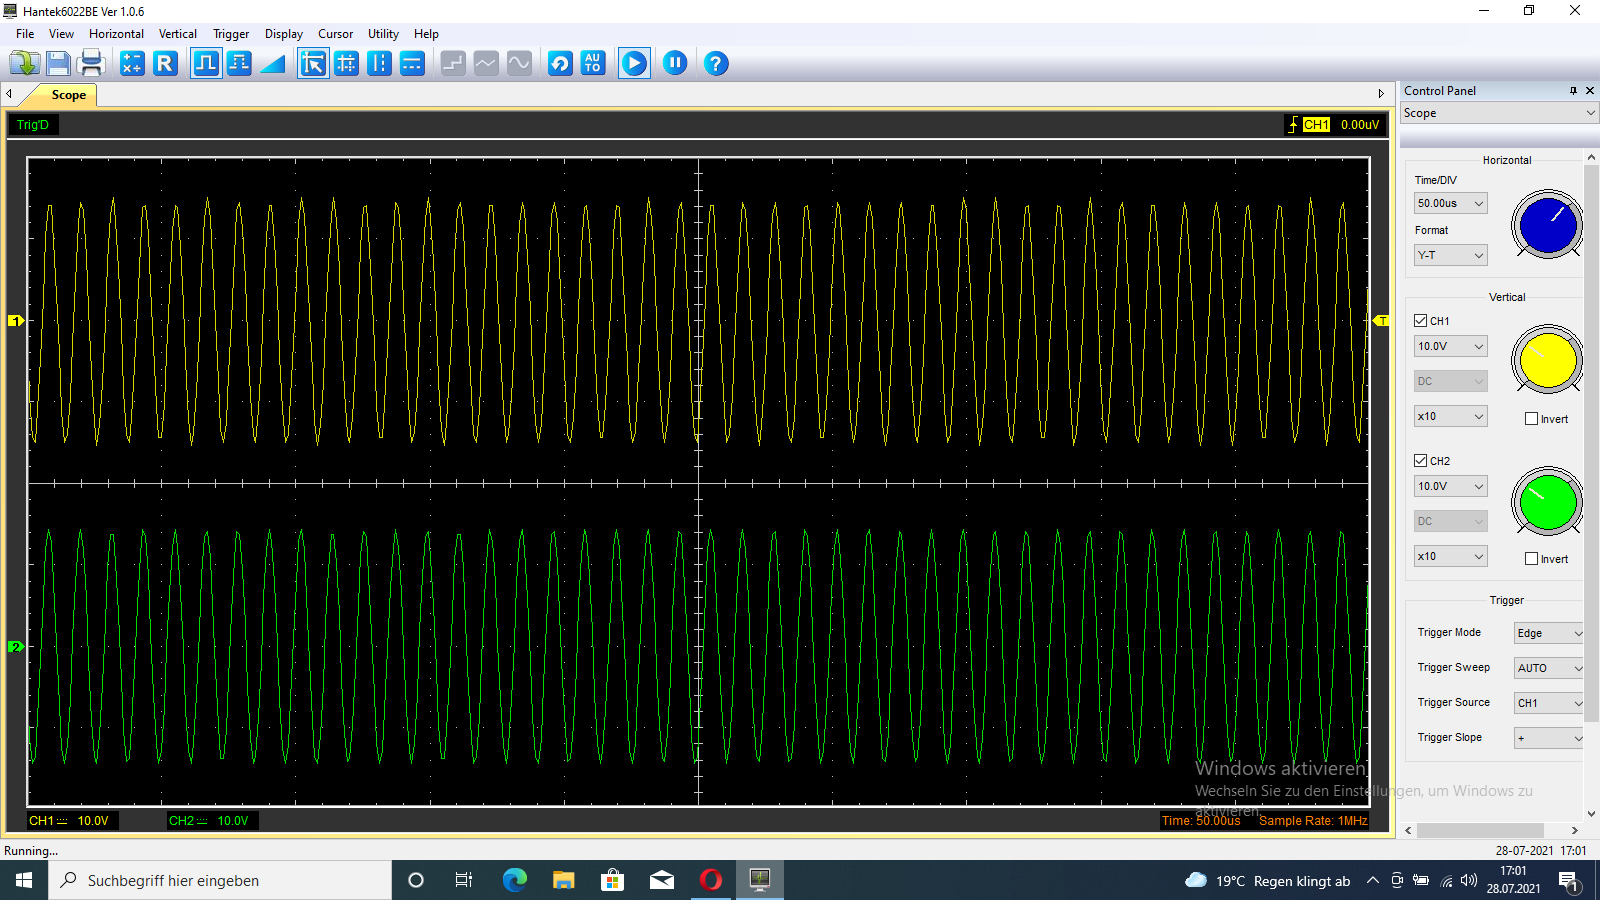
Task: Click the R reference waveform icon
Action: pyautogui.click(x=165, y=64)
